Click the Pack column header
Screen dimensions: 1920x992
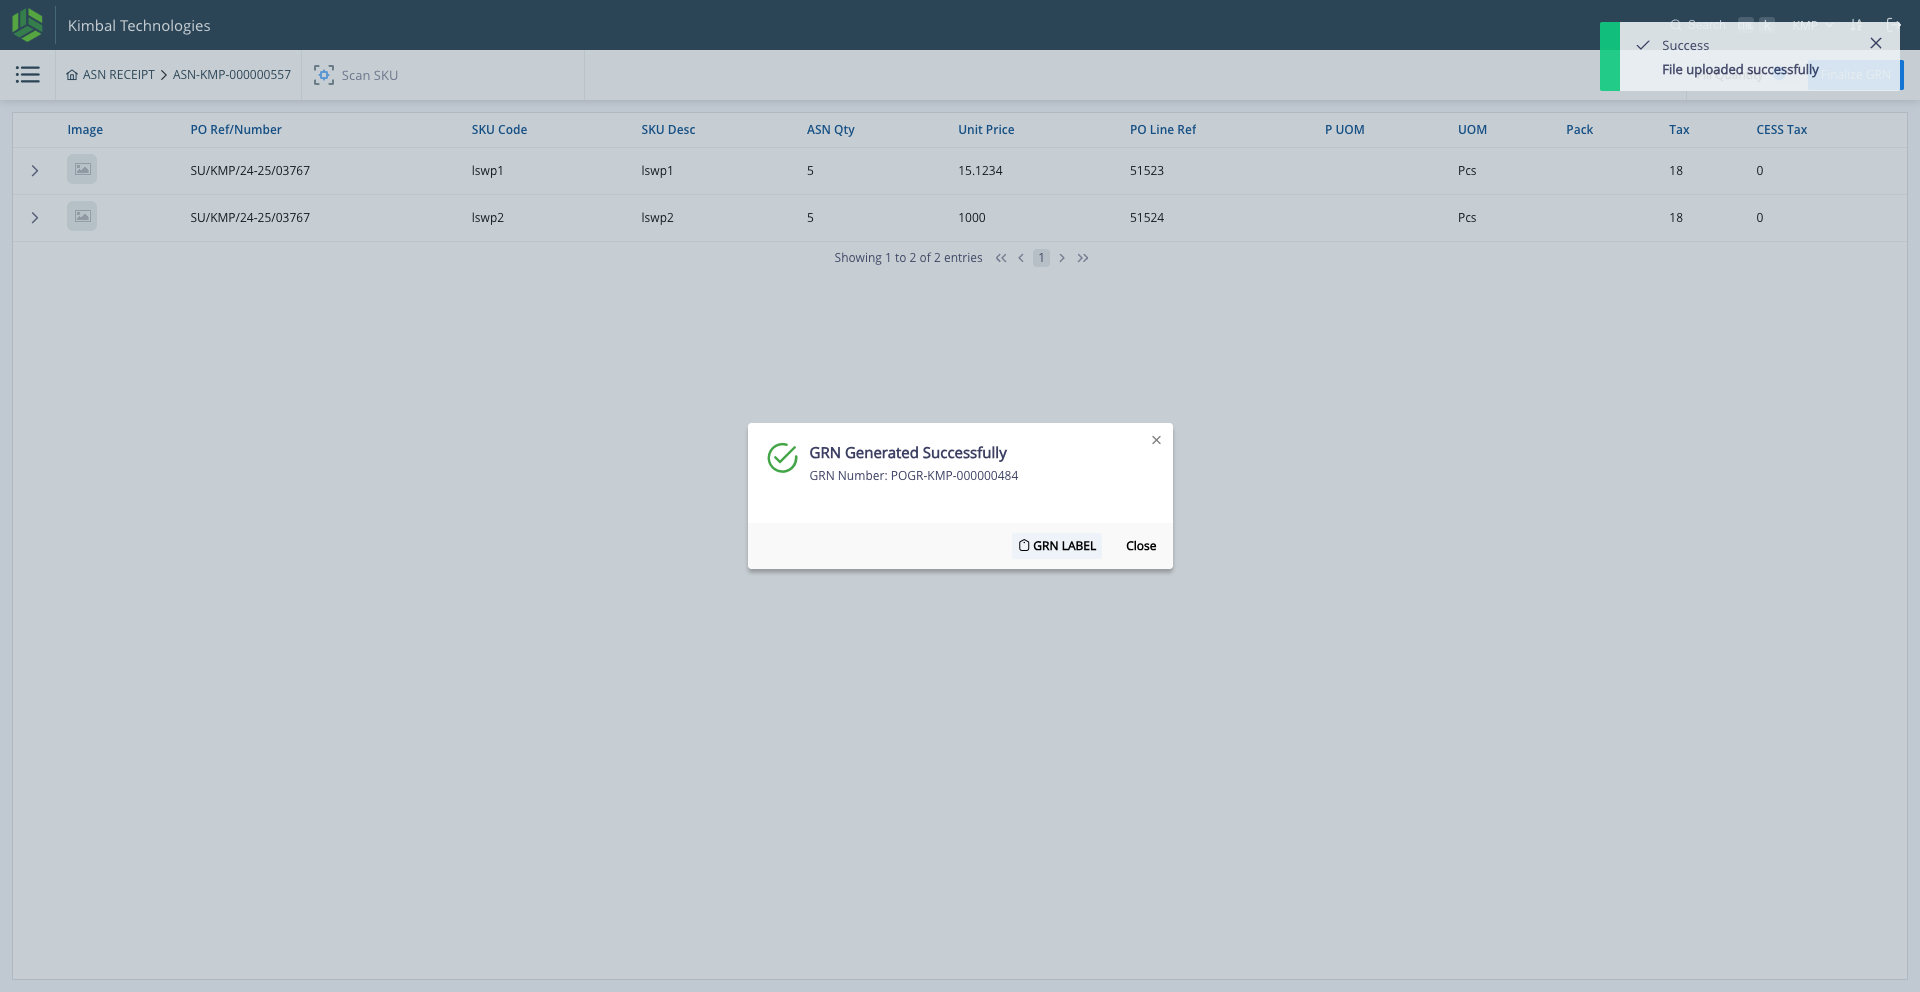1580,130
